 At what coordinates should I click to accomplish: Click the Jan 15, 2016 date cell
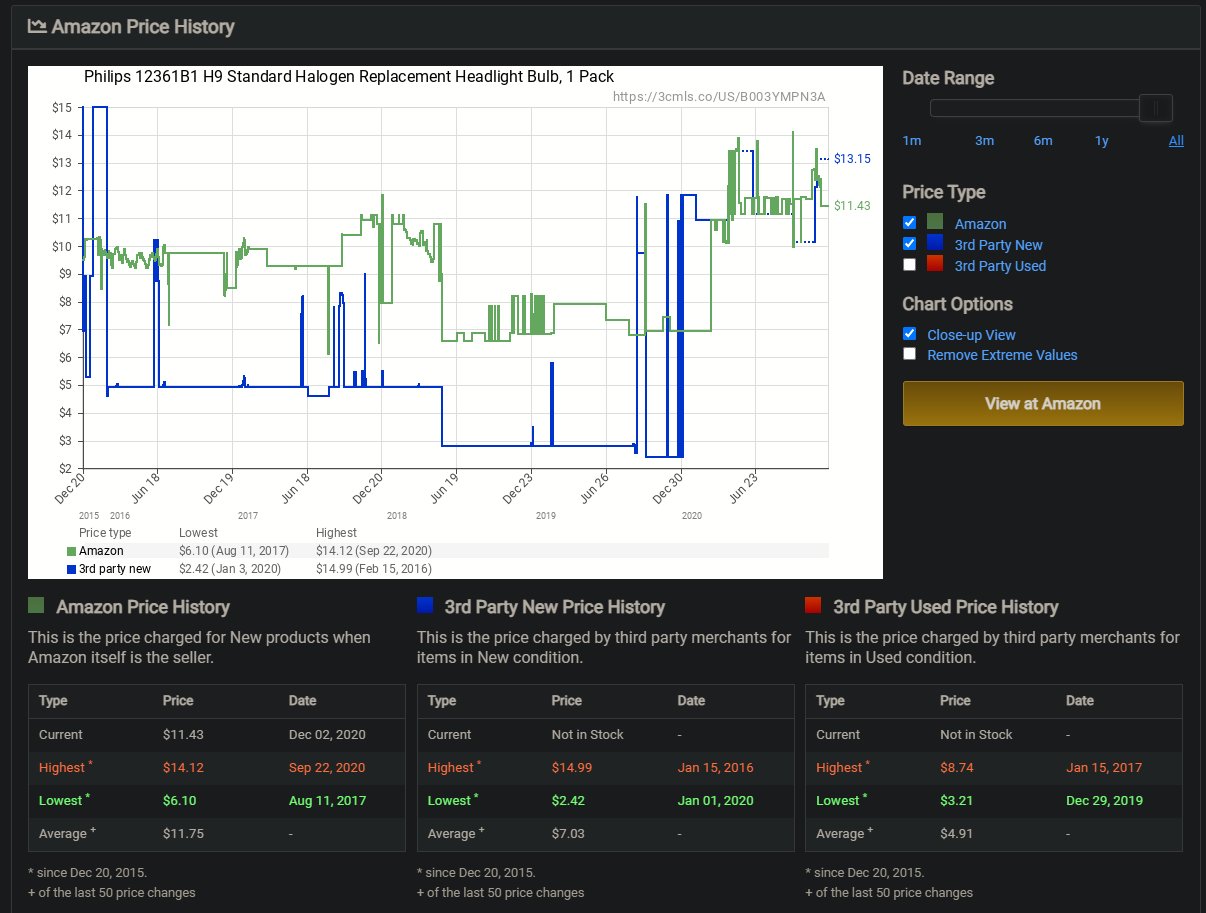[x=715, y=767]
